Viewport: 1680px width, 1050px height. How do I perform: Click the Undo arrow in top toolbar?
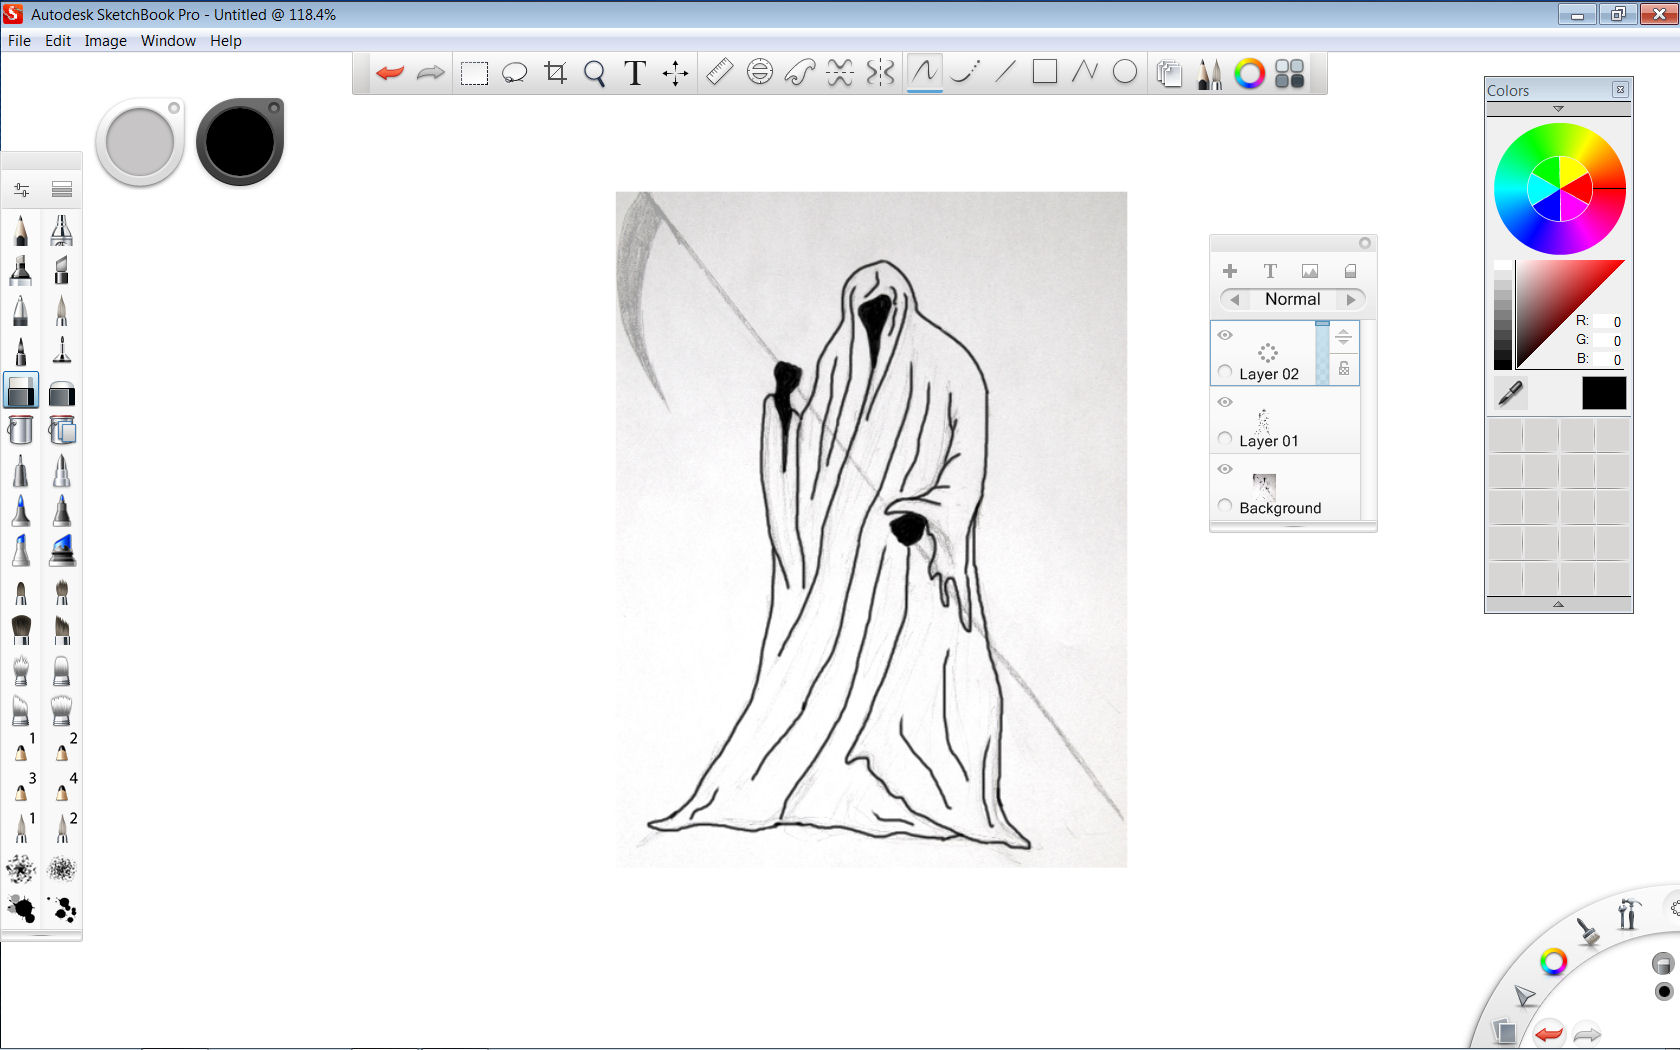coord(390,73)
